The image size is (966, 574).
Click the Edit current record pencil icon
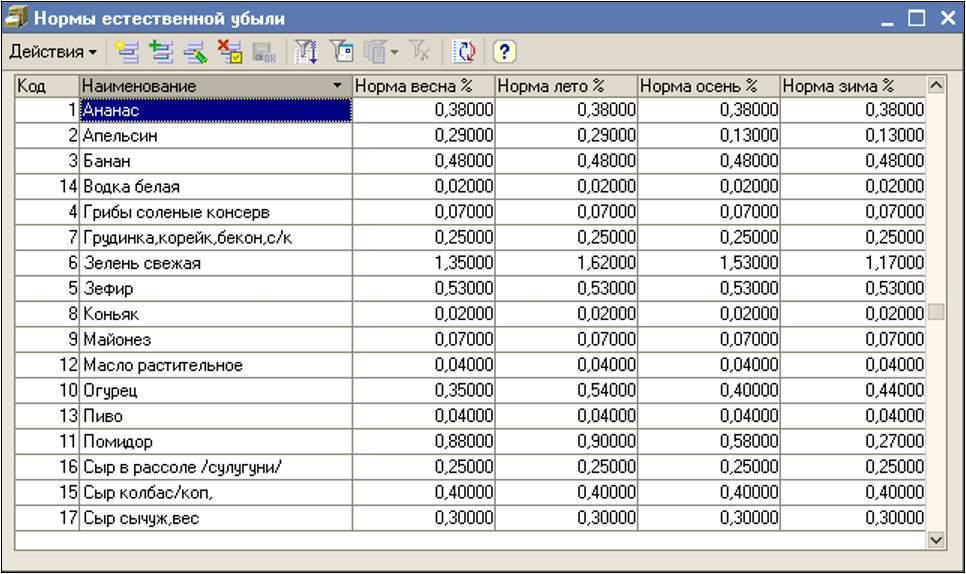click(x=194, y=50)
